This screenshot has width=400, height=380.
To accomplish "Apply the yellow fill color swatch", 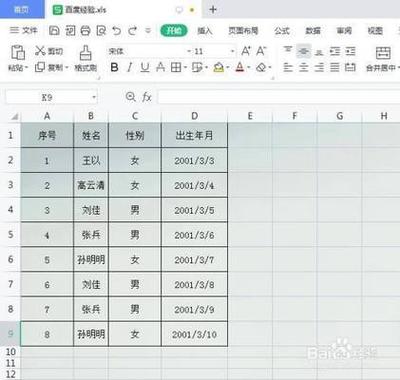I will point(219,67).
